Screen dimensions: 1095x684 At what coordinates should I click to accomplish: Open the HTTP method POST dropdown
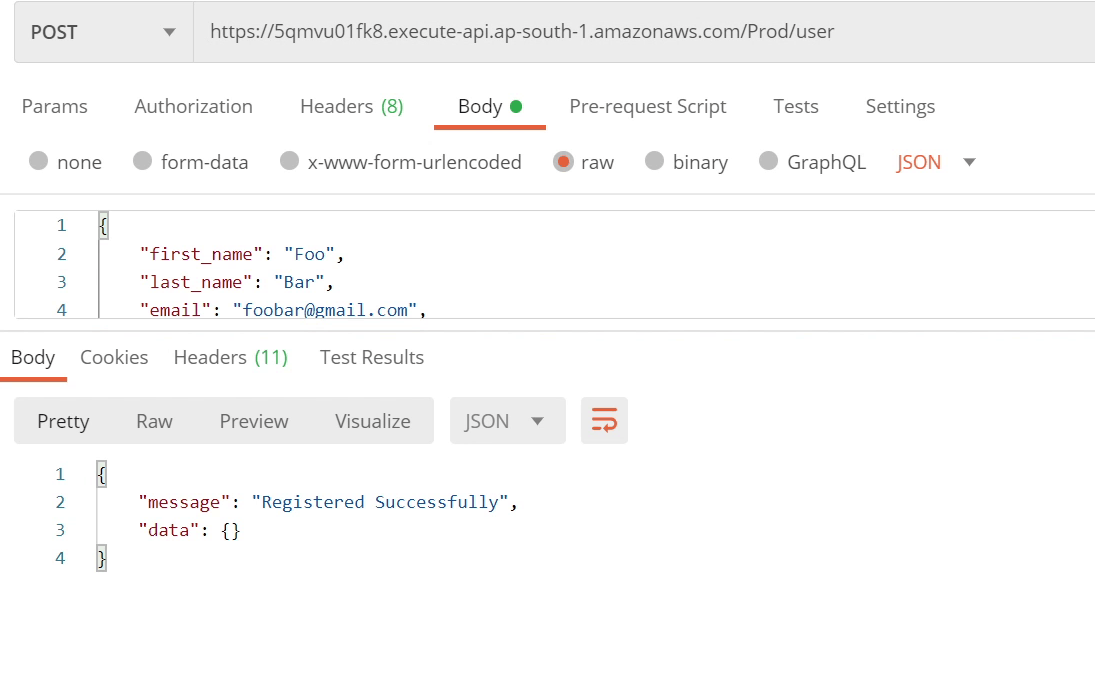103,32
